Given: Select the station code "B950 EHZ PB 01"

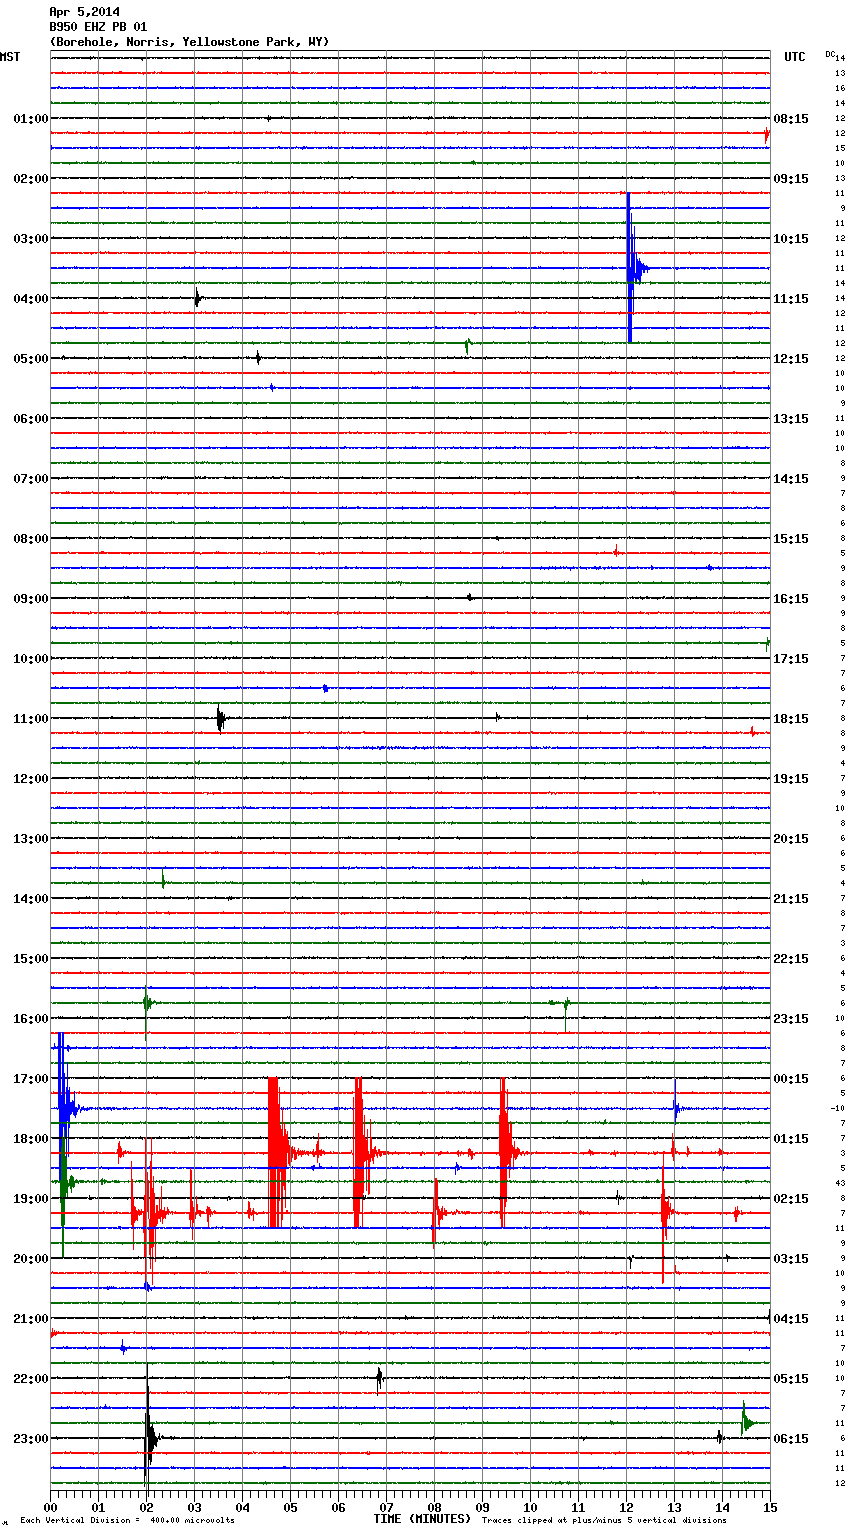Looking at the screenshot, I should point(98,27).
